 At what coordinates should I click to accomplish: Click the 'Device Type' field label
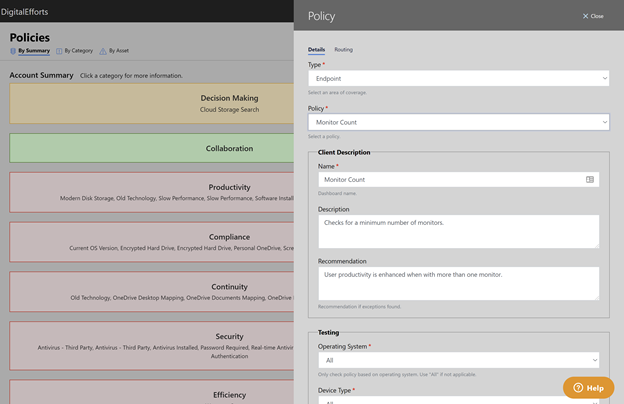pyautogui.click(x=334, y=390)
